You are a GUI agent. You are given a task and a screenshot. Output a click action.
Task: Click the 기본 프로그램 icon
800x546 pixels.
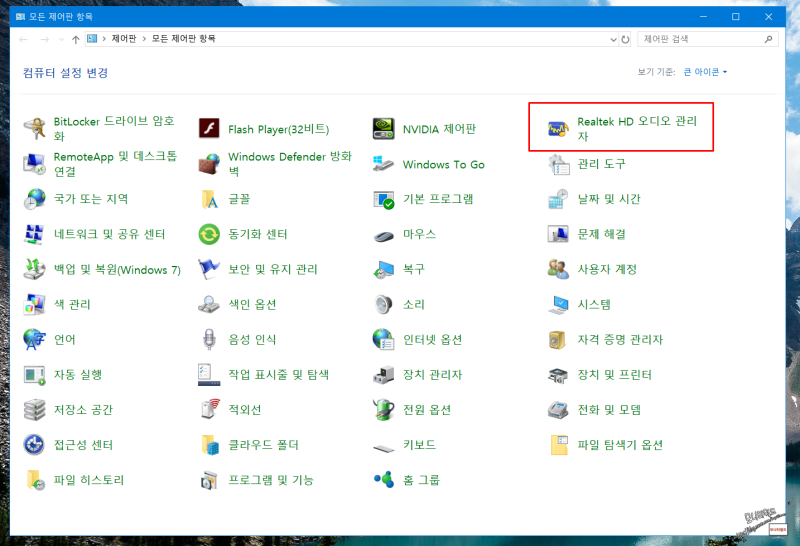click(384, 199)
